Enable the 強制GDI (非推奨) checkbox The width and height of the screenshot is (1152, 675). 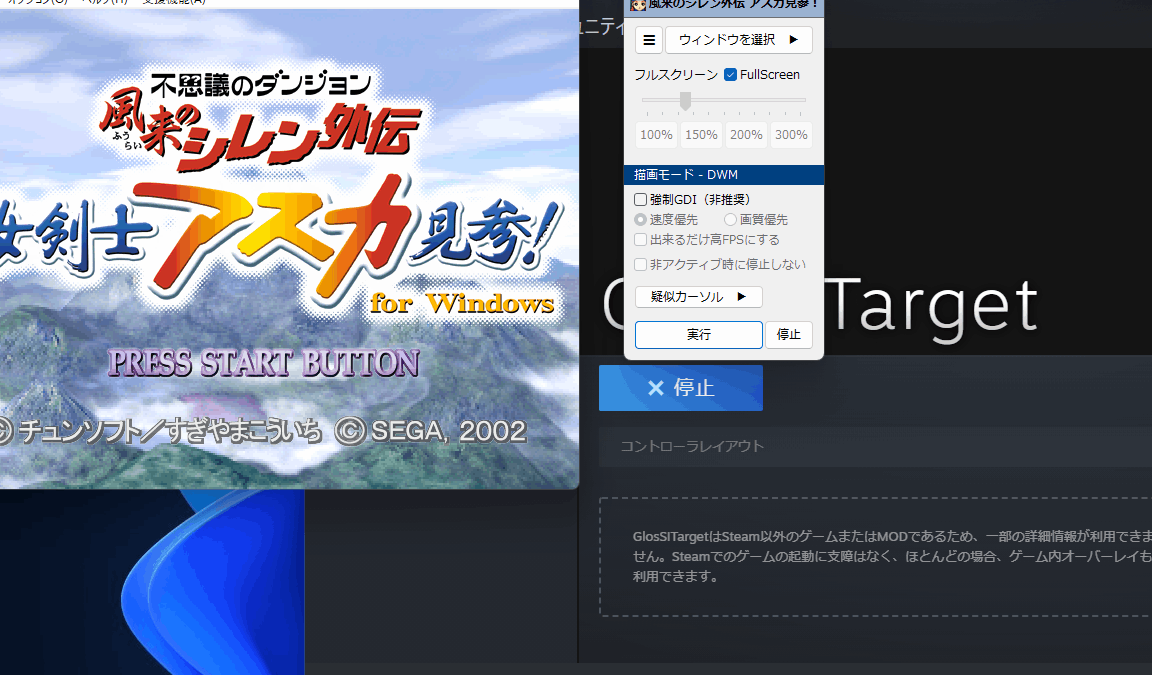pos(638,198)
